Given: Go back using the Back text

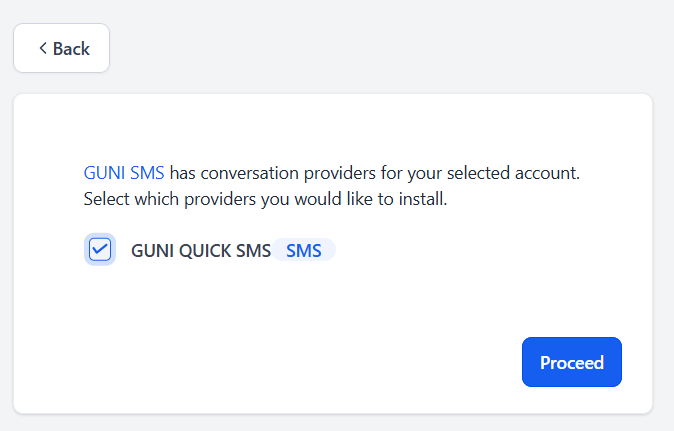Looking at the screenshot, I should (71, 49).
